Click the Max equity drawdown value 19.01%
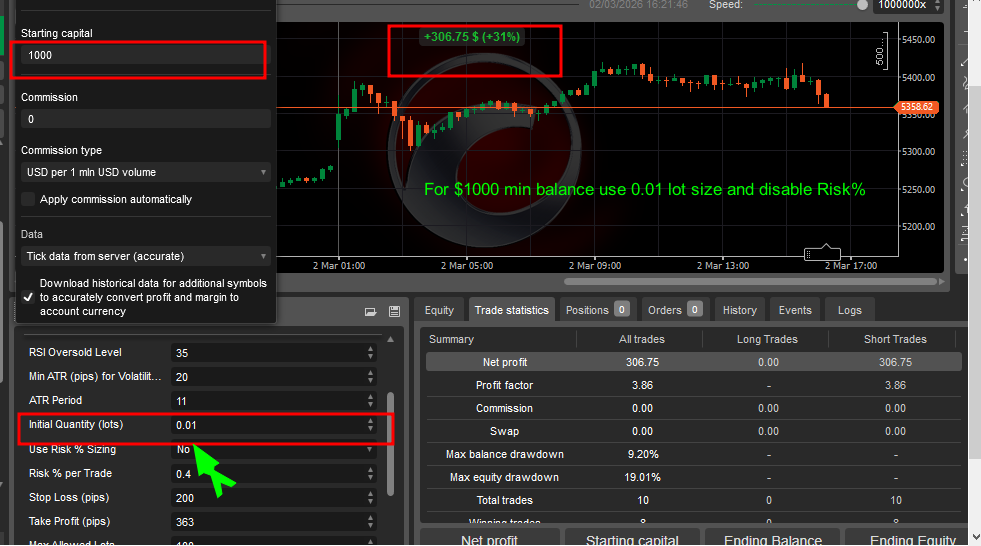Viewport: 981px width, 546px height. [643, 477]
